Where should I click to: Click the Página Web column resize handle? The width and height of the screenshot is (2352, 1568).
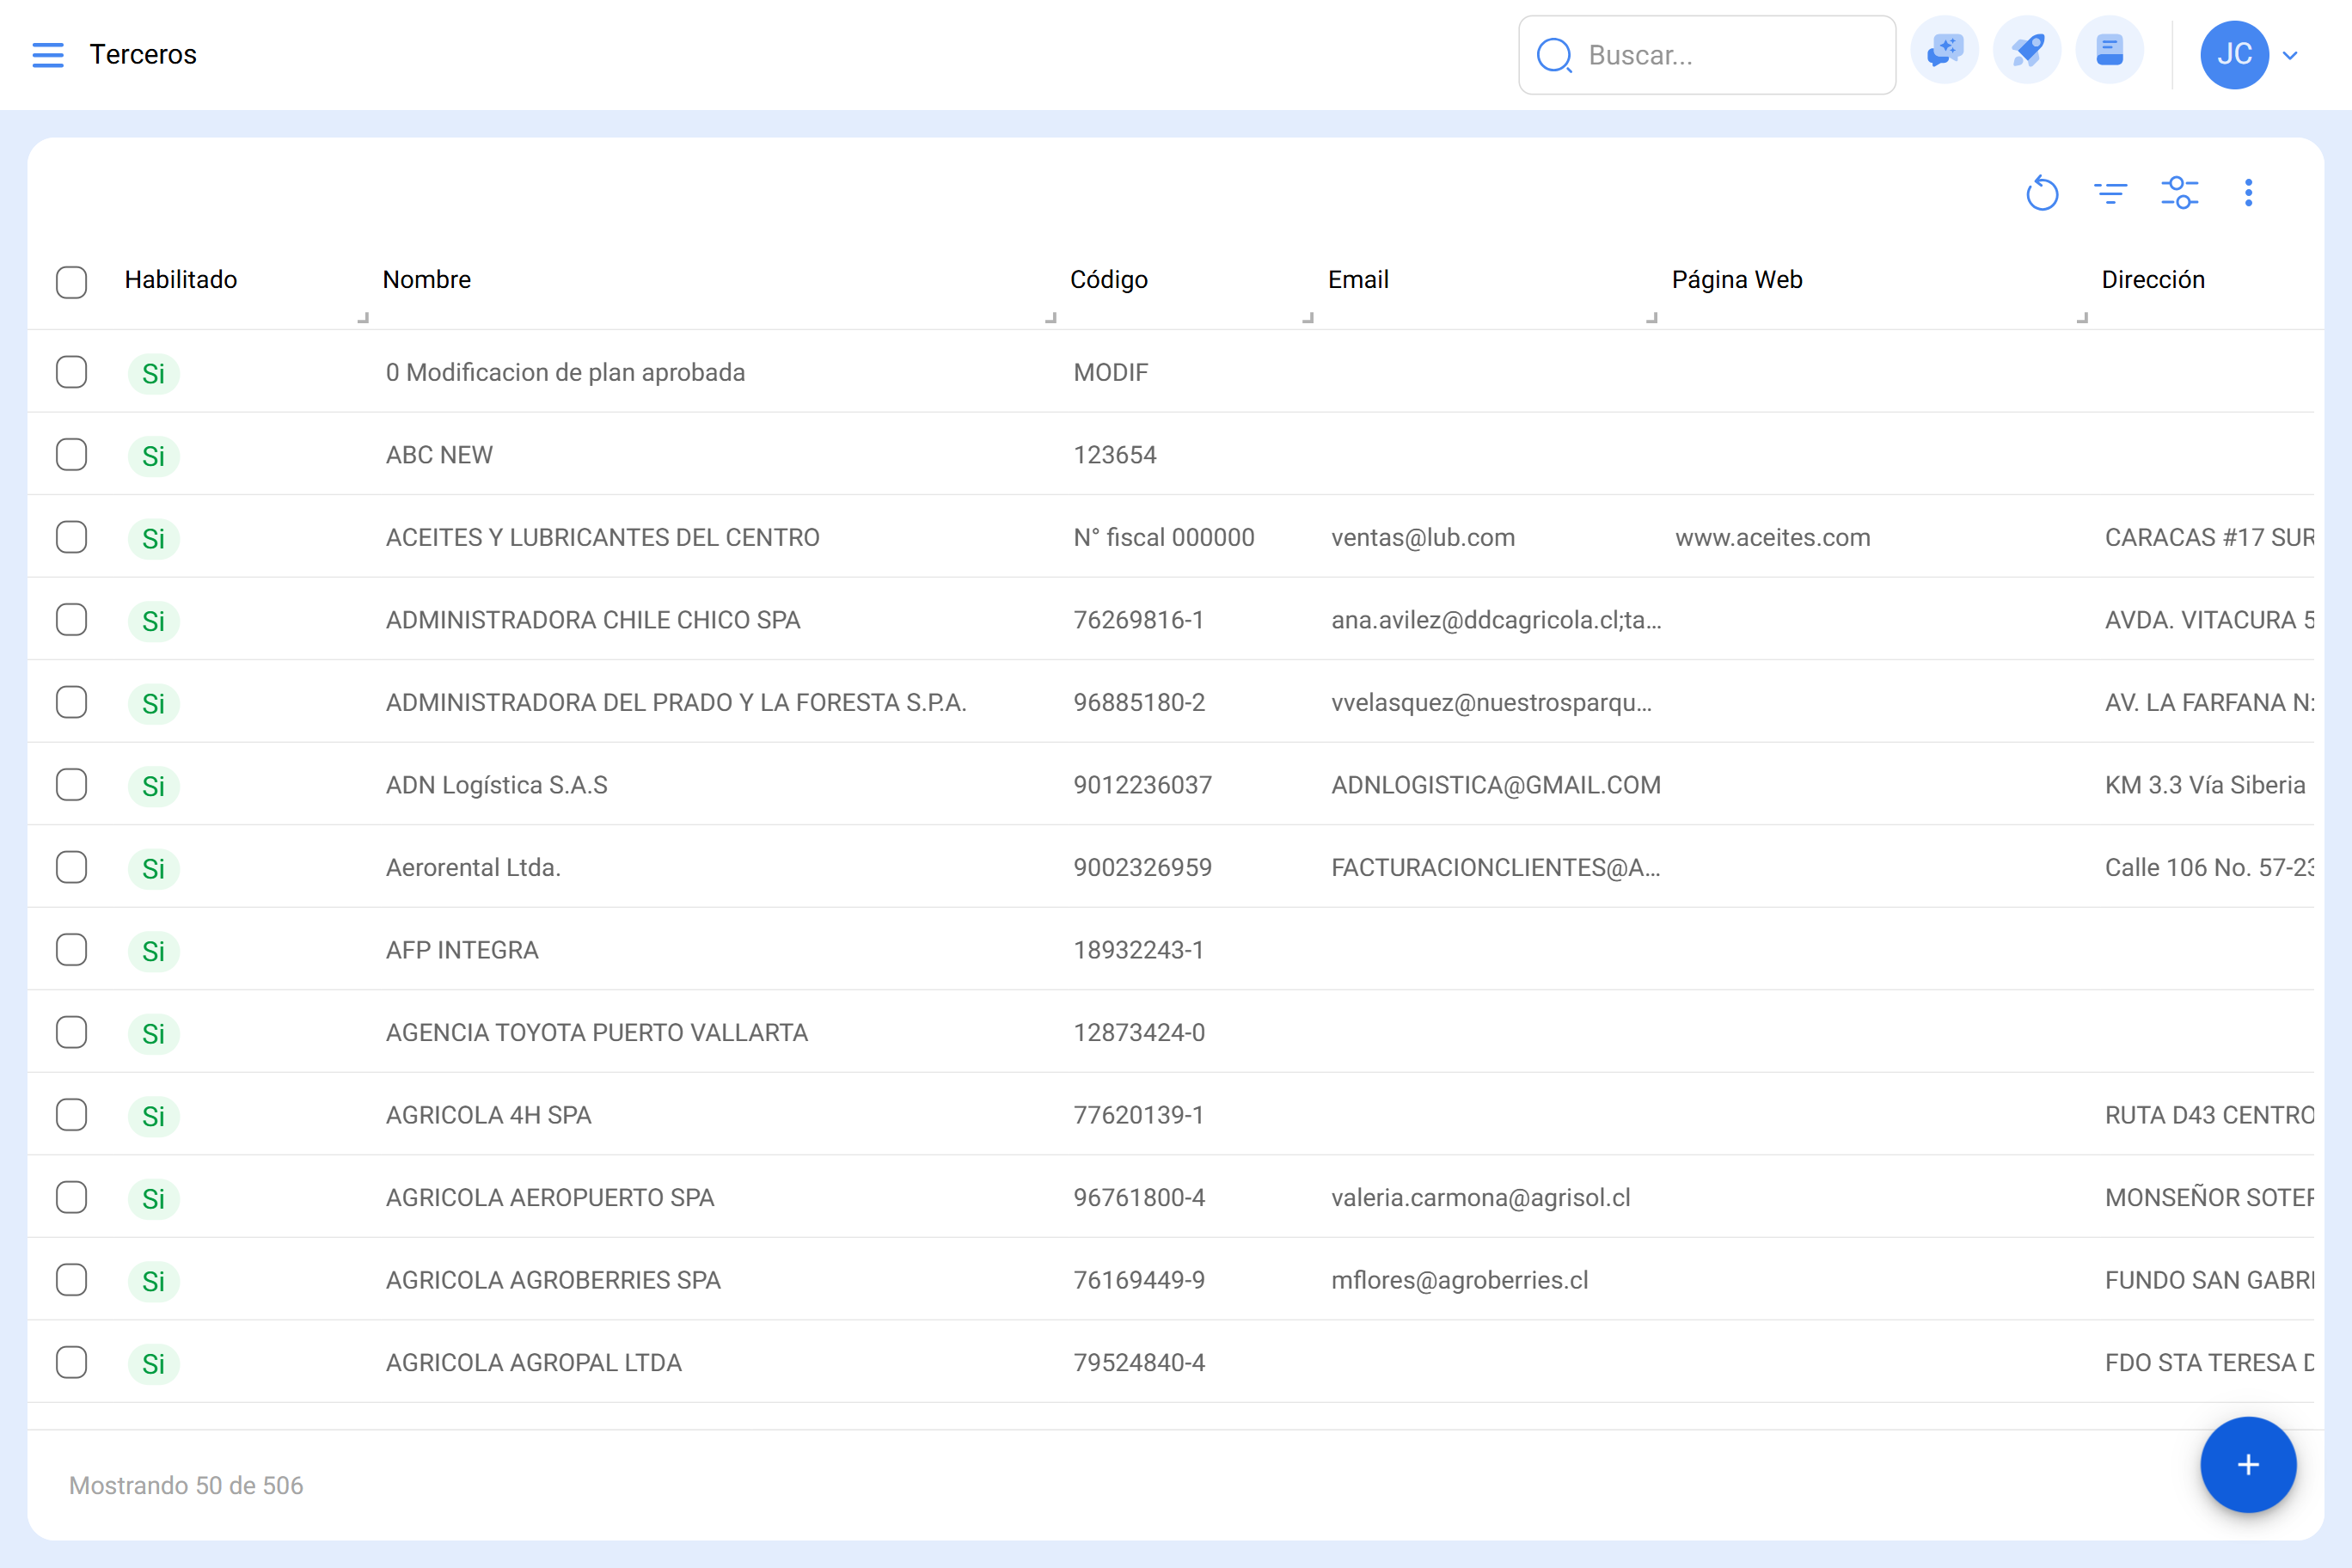(x=2082, y=318)
